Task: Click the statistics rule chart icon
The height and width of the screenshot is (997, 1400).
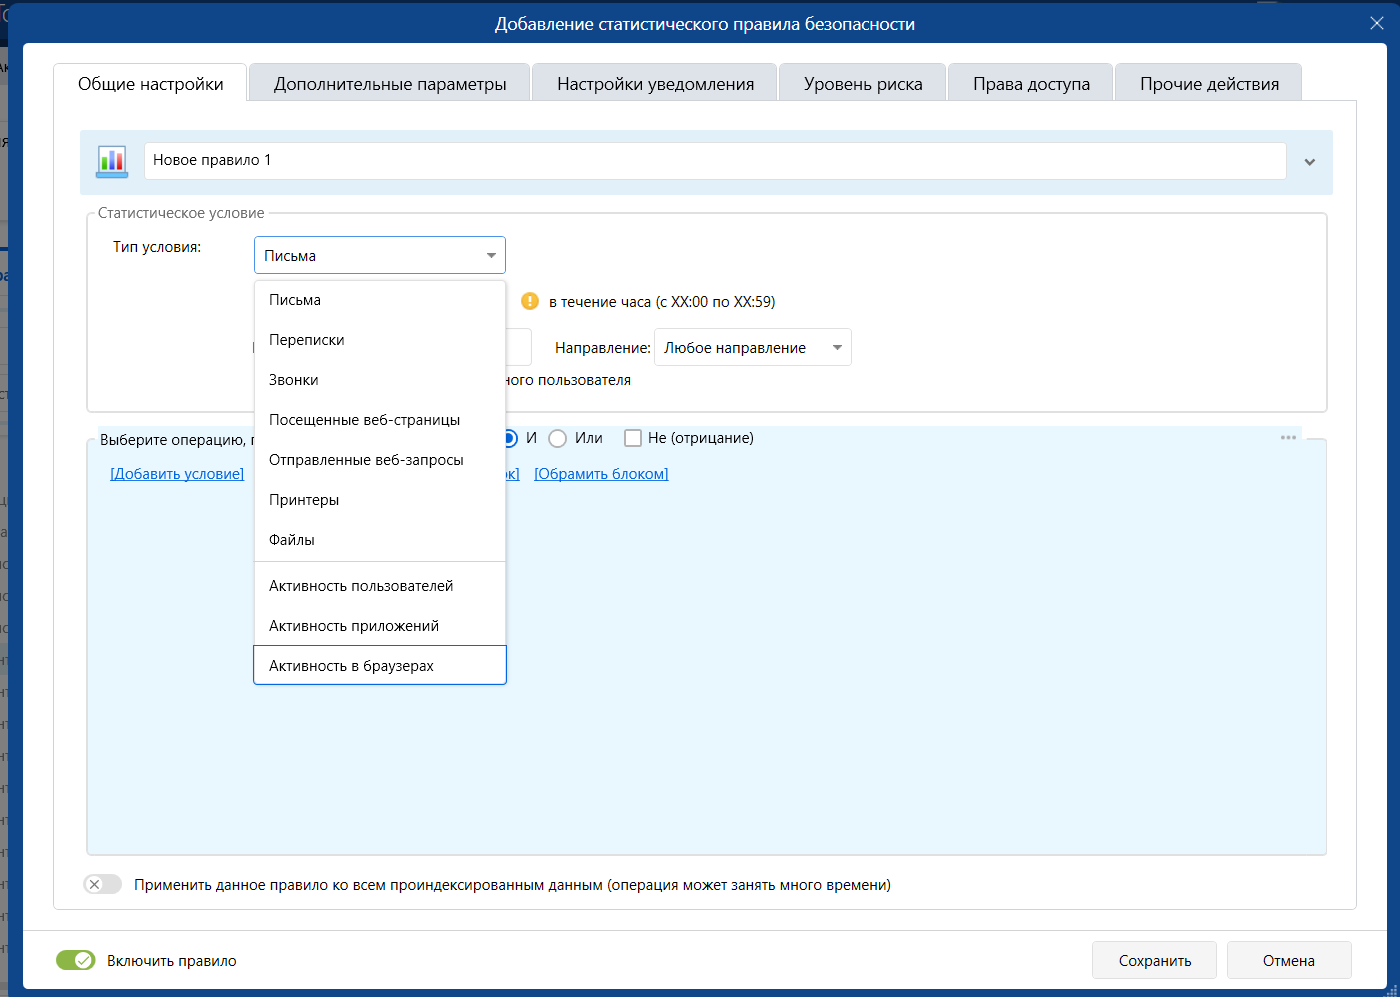Action: pyautogui.click(x=112, y=161)
